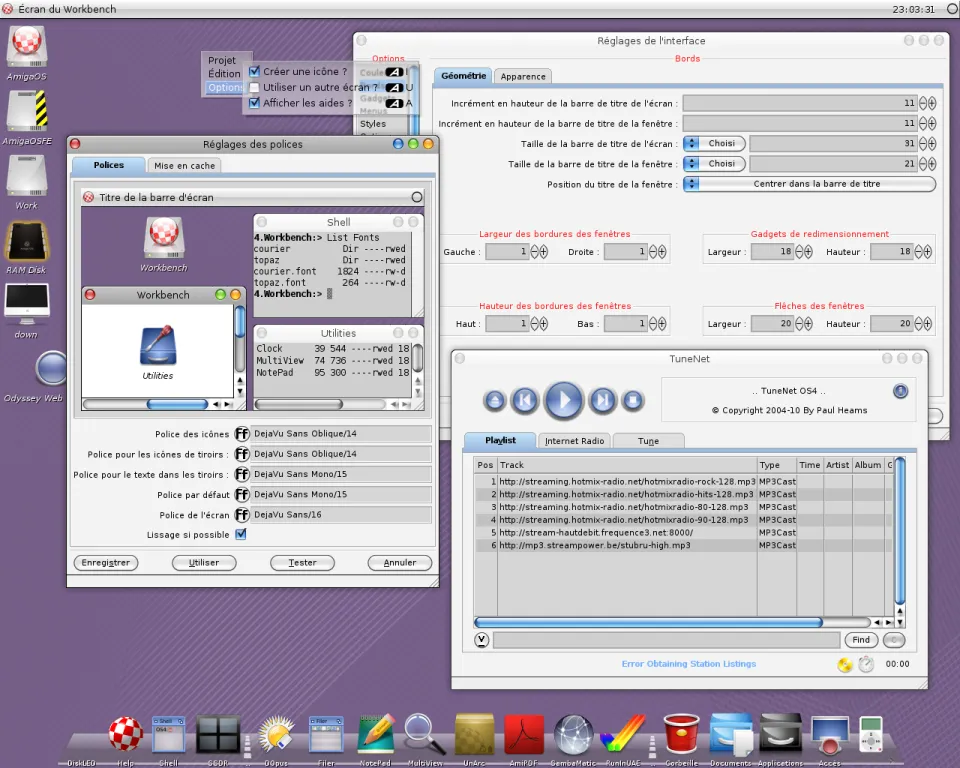
Task: Switch to the Apparence tab
Action: 523,77
